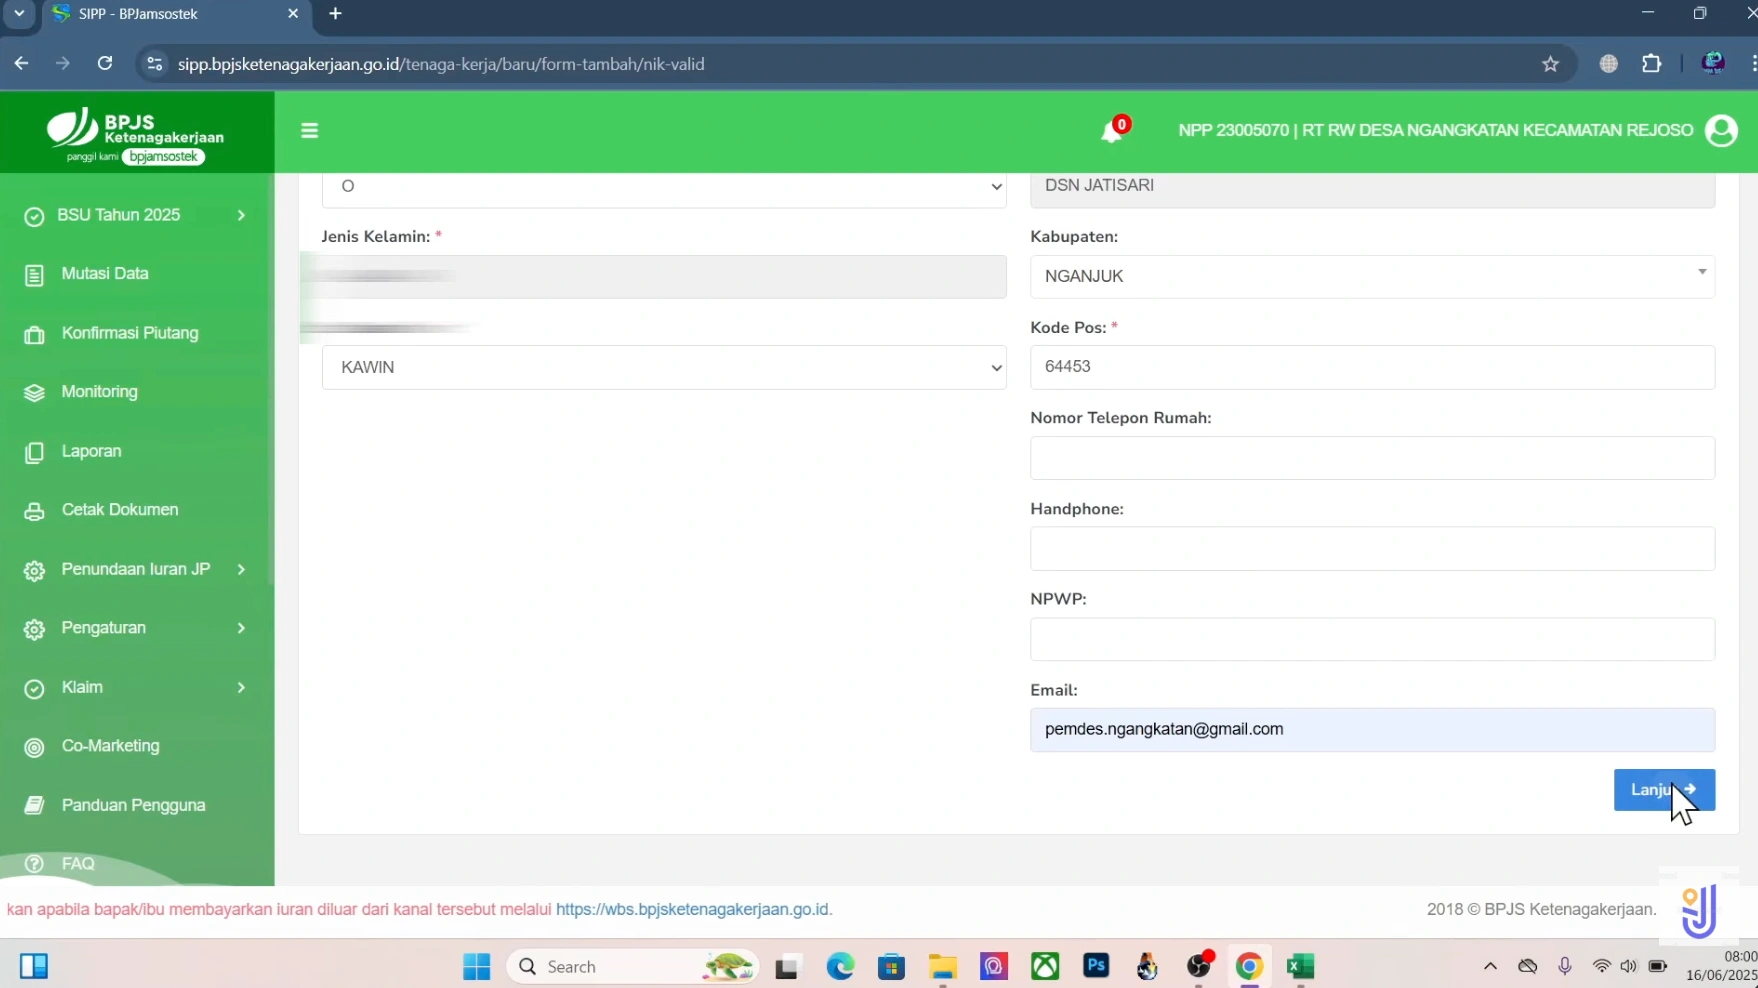Viewport: 1758px width, 988px height.
Task: Click the Lanjut button
Action: point(1663,789)
